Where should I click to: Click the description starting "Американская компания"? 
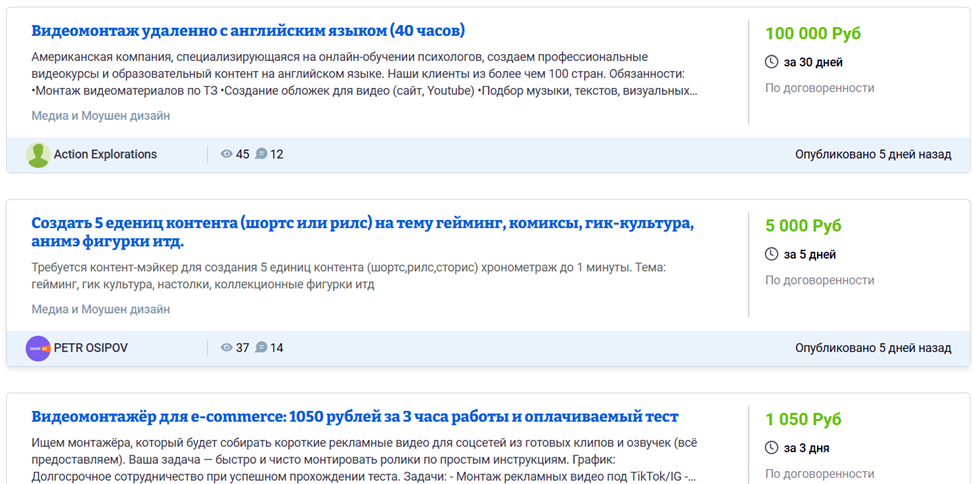[363, 74]
